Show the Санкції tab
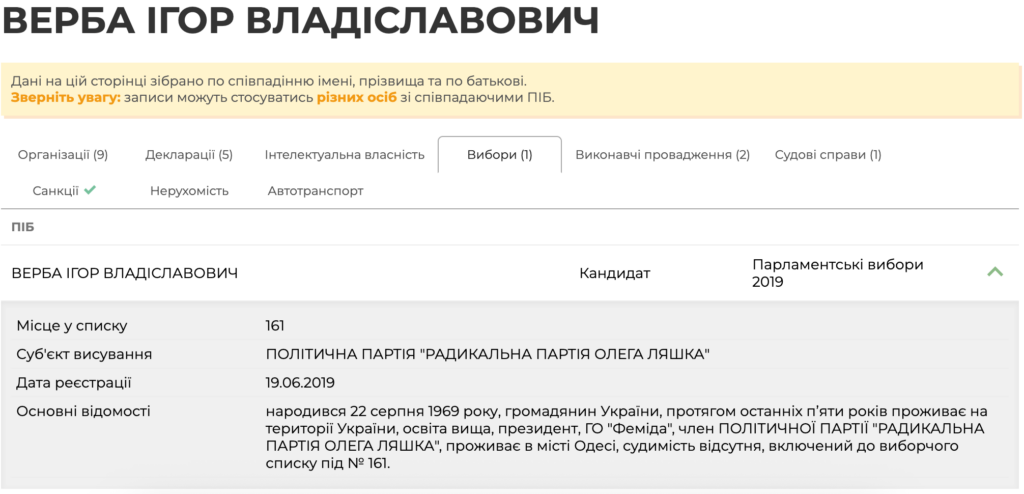Image resolution: width=1024 pixels, height=494 pixels. pos(56,191)
